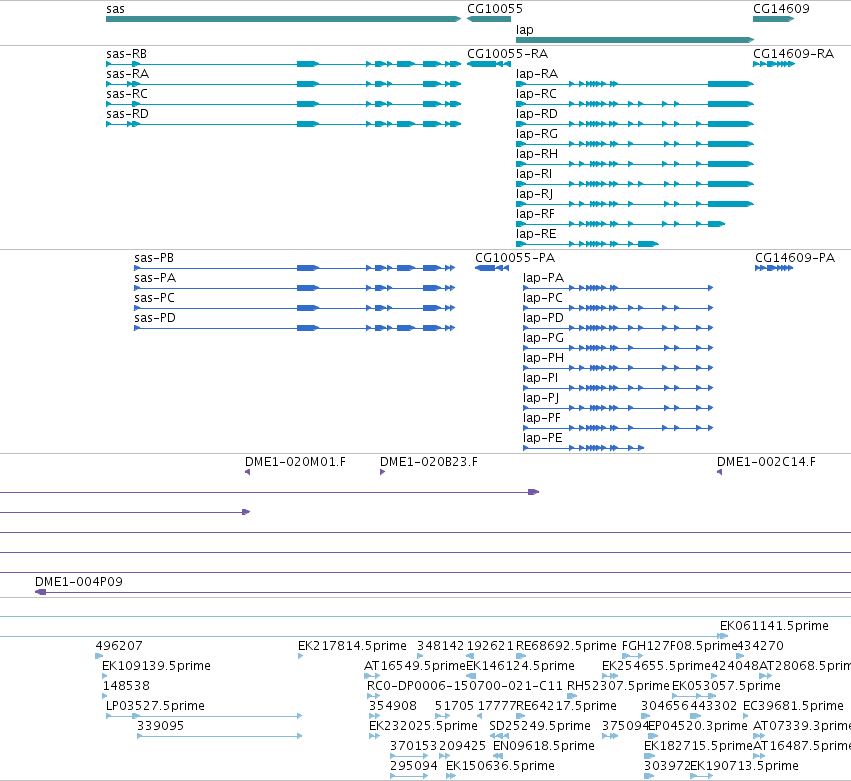
Task: Choose protein sas-PD label
Action: (x=155, y=318)
